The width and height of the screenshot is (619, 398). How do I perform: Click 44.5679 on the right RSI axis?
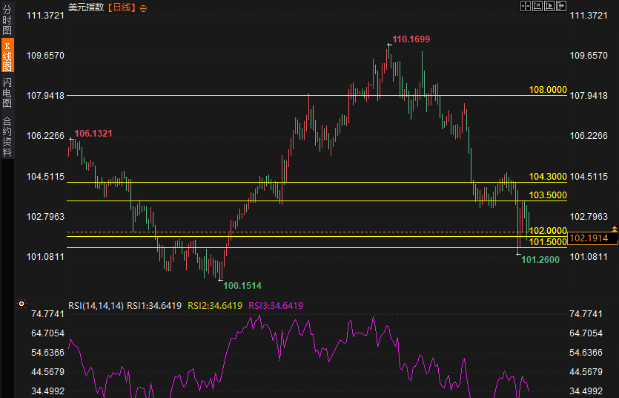pos(586,372)
